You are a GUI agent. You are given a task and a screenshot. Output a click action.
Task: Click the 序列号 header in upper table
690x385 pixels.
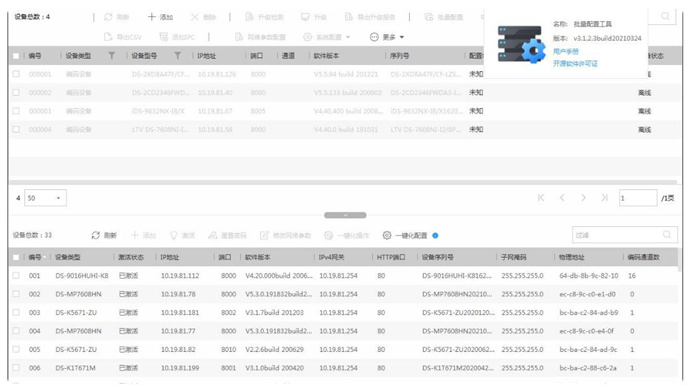(x=400, y=56)
